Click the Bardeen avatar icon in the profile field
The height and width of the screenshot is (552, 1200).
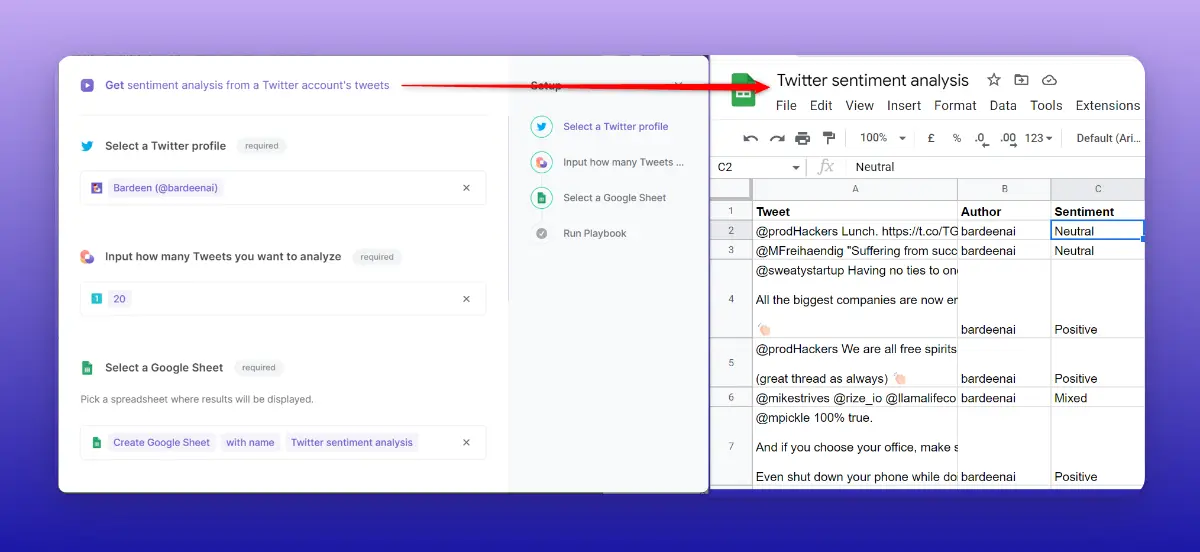pyautogui.click(x=97, y=188)
